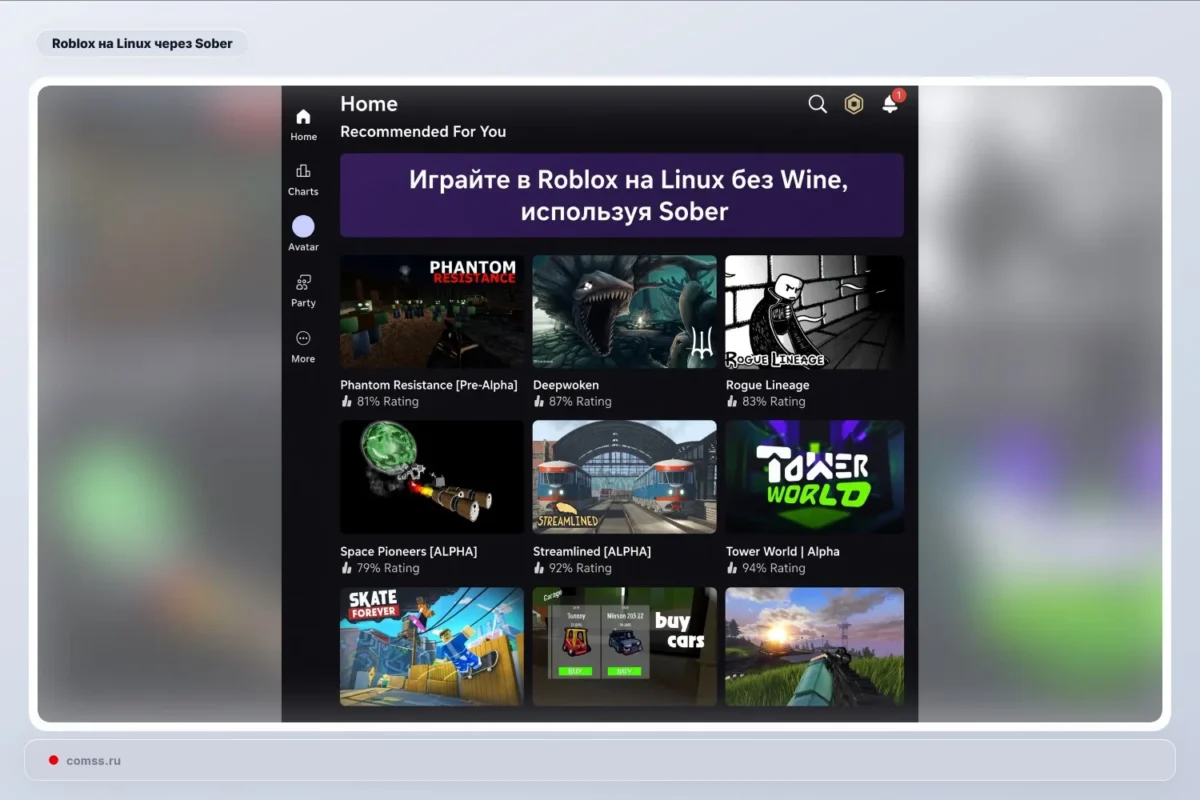The image size is (1200, 800).
Task: Click the 'Roblox на Linux через Sober' caption
Action: click(x=142, y=43)
